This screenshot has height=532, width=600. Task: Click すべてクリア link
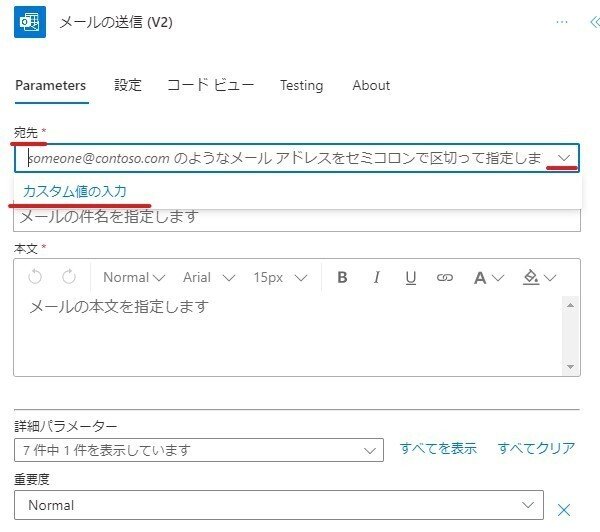[x=536, y=448]
